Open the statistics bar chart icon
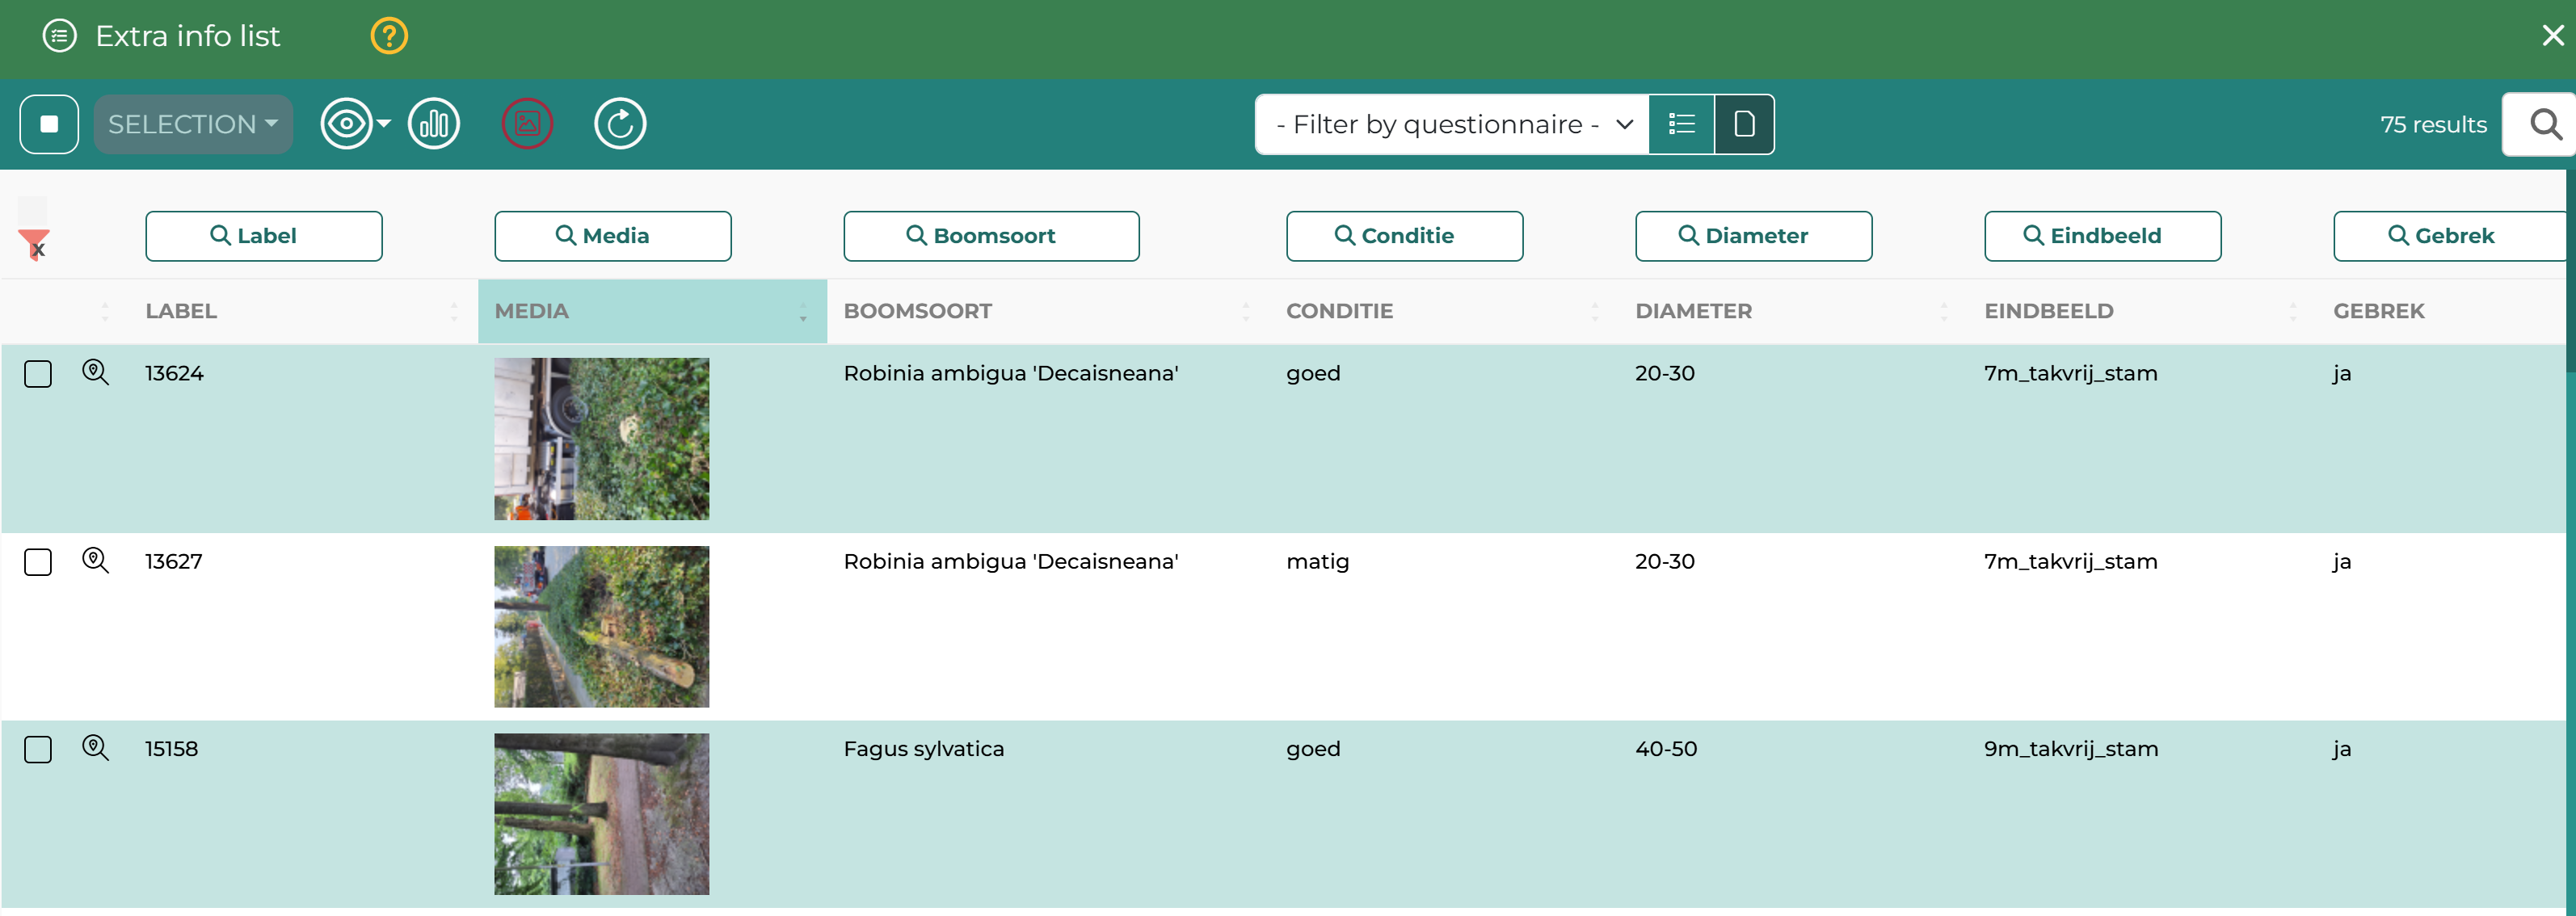The height and width of the screenshot is (916, 2576). pyautogui.click(x=434, y=124)
